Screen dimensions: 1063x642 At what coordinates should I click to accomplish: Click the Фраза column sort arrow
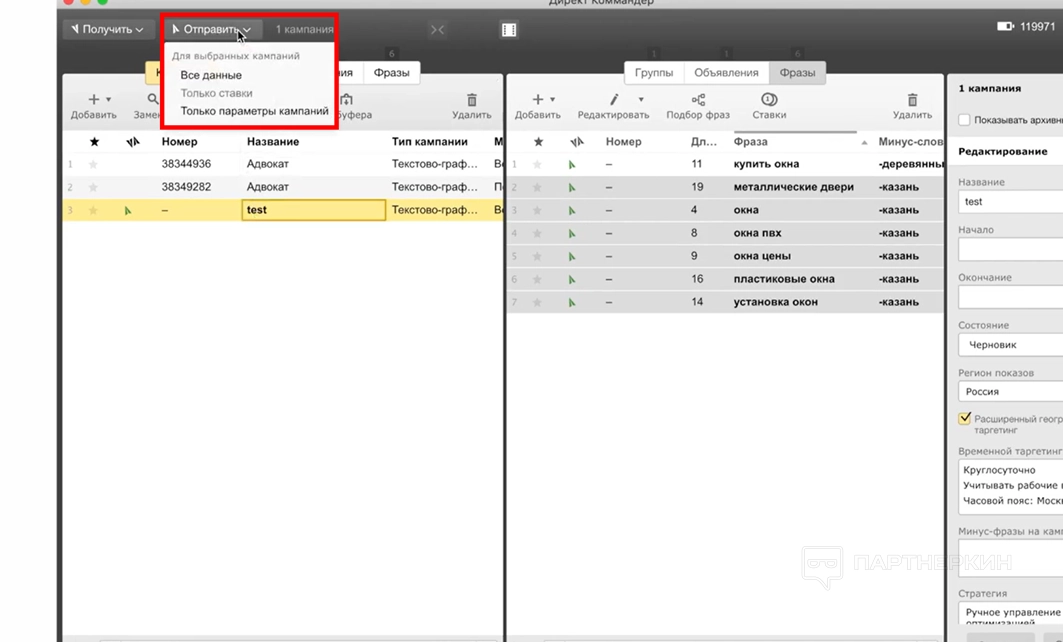coord(864,142)
